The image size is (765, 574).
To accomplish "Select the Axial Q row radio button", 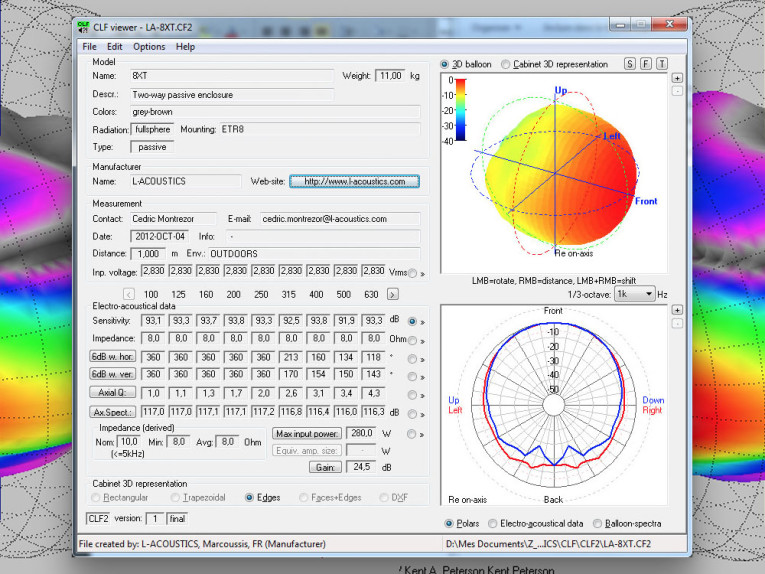I will 412,395.
